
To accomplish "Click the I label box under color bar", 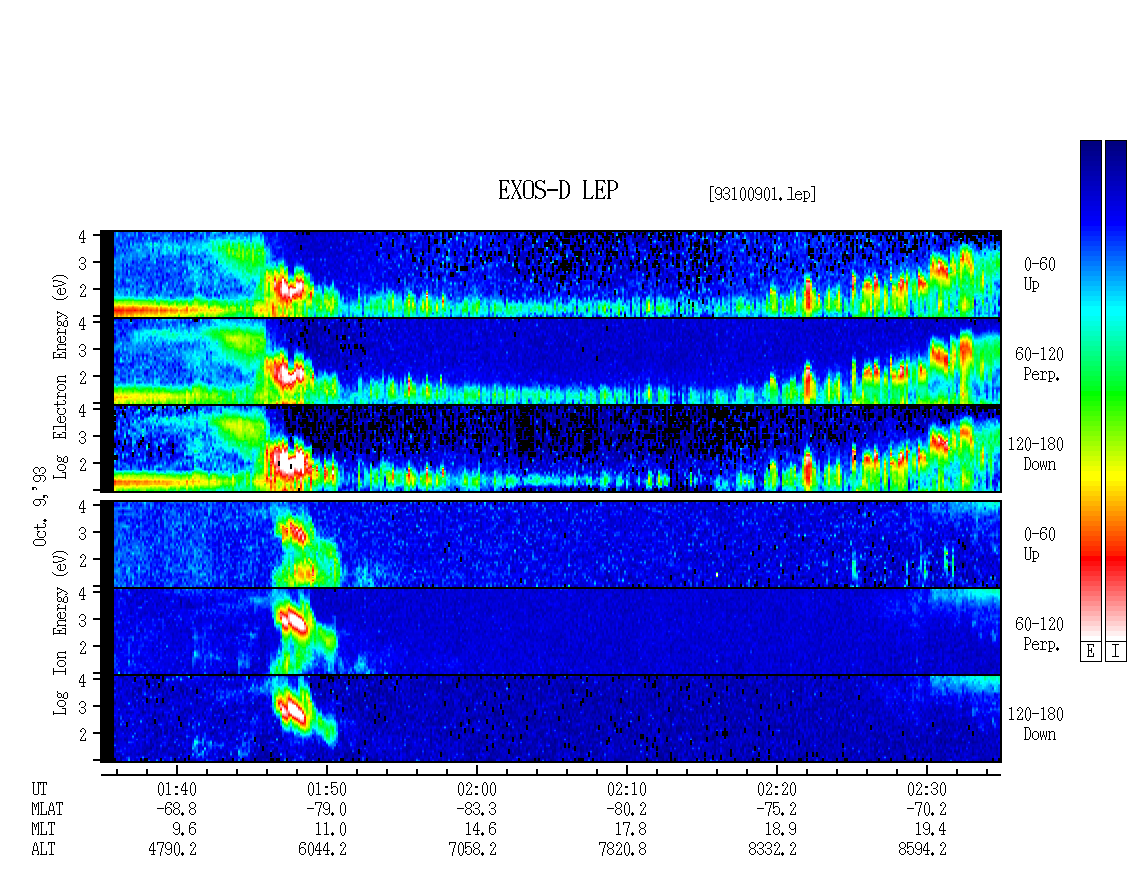I will click(x=1116, y=652).
